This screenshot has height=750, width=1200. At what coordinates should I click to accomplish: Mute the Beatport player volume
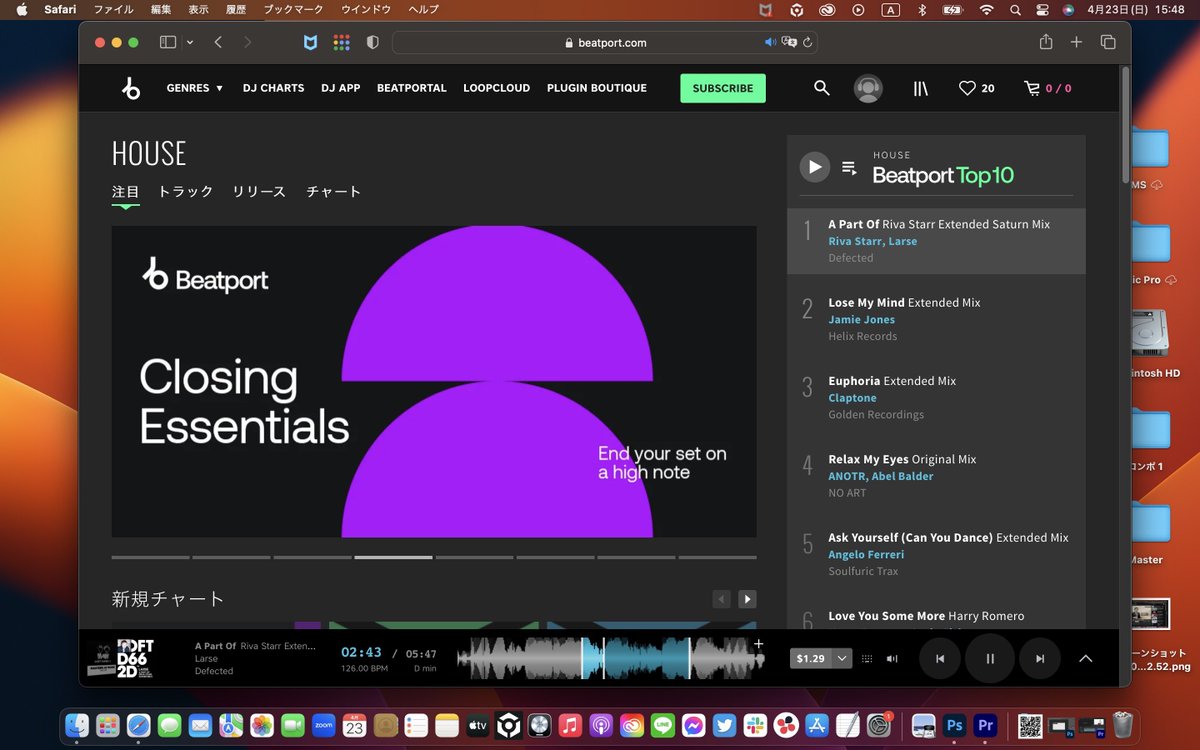(892, 659)
